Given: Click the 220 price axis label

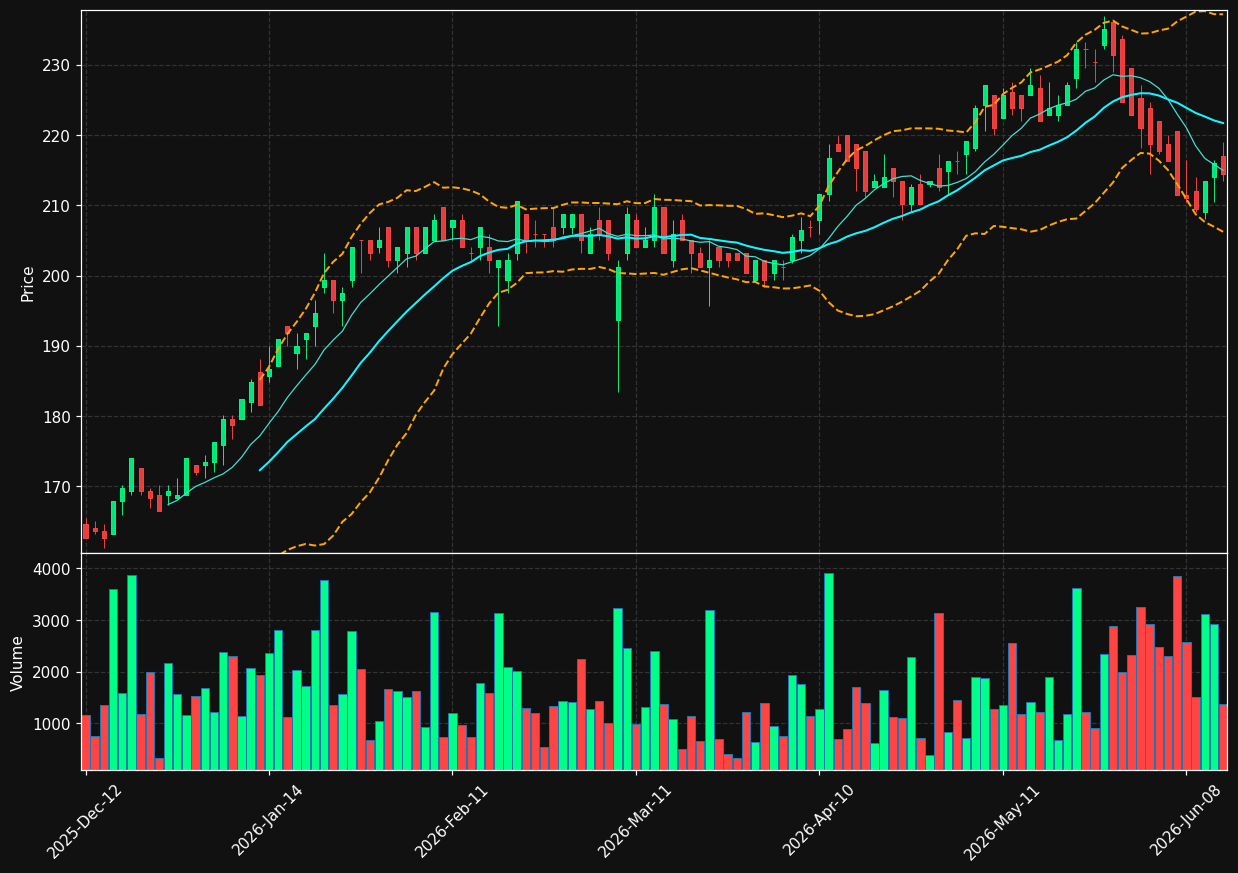Looking at the screenshot, I should point(57,136).
